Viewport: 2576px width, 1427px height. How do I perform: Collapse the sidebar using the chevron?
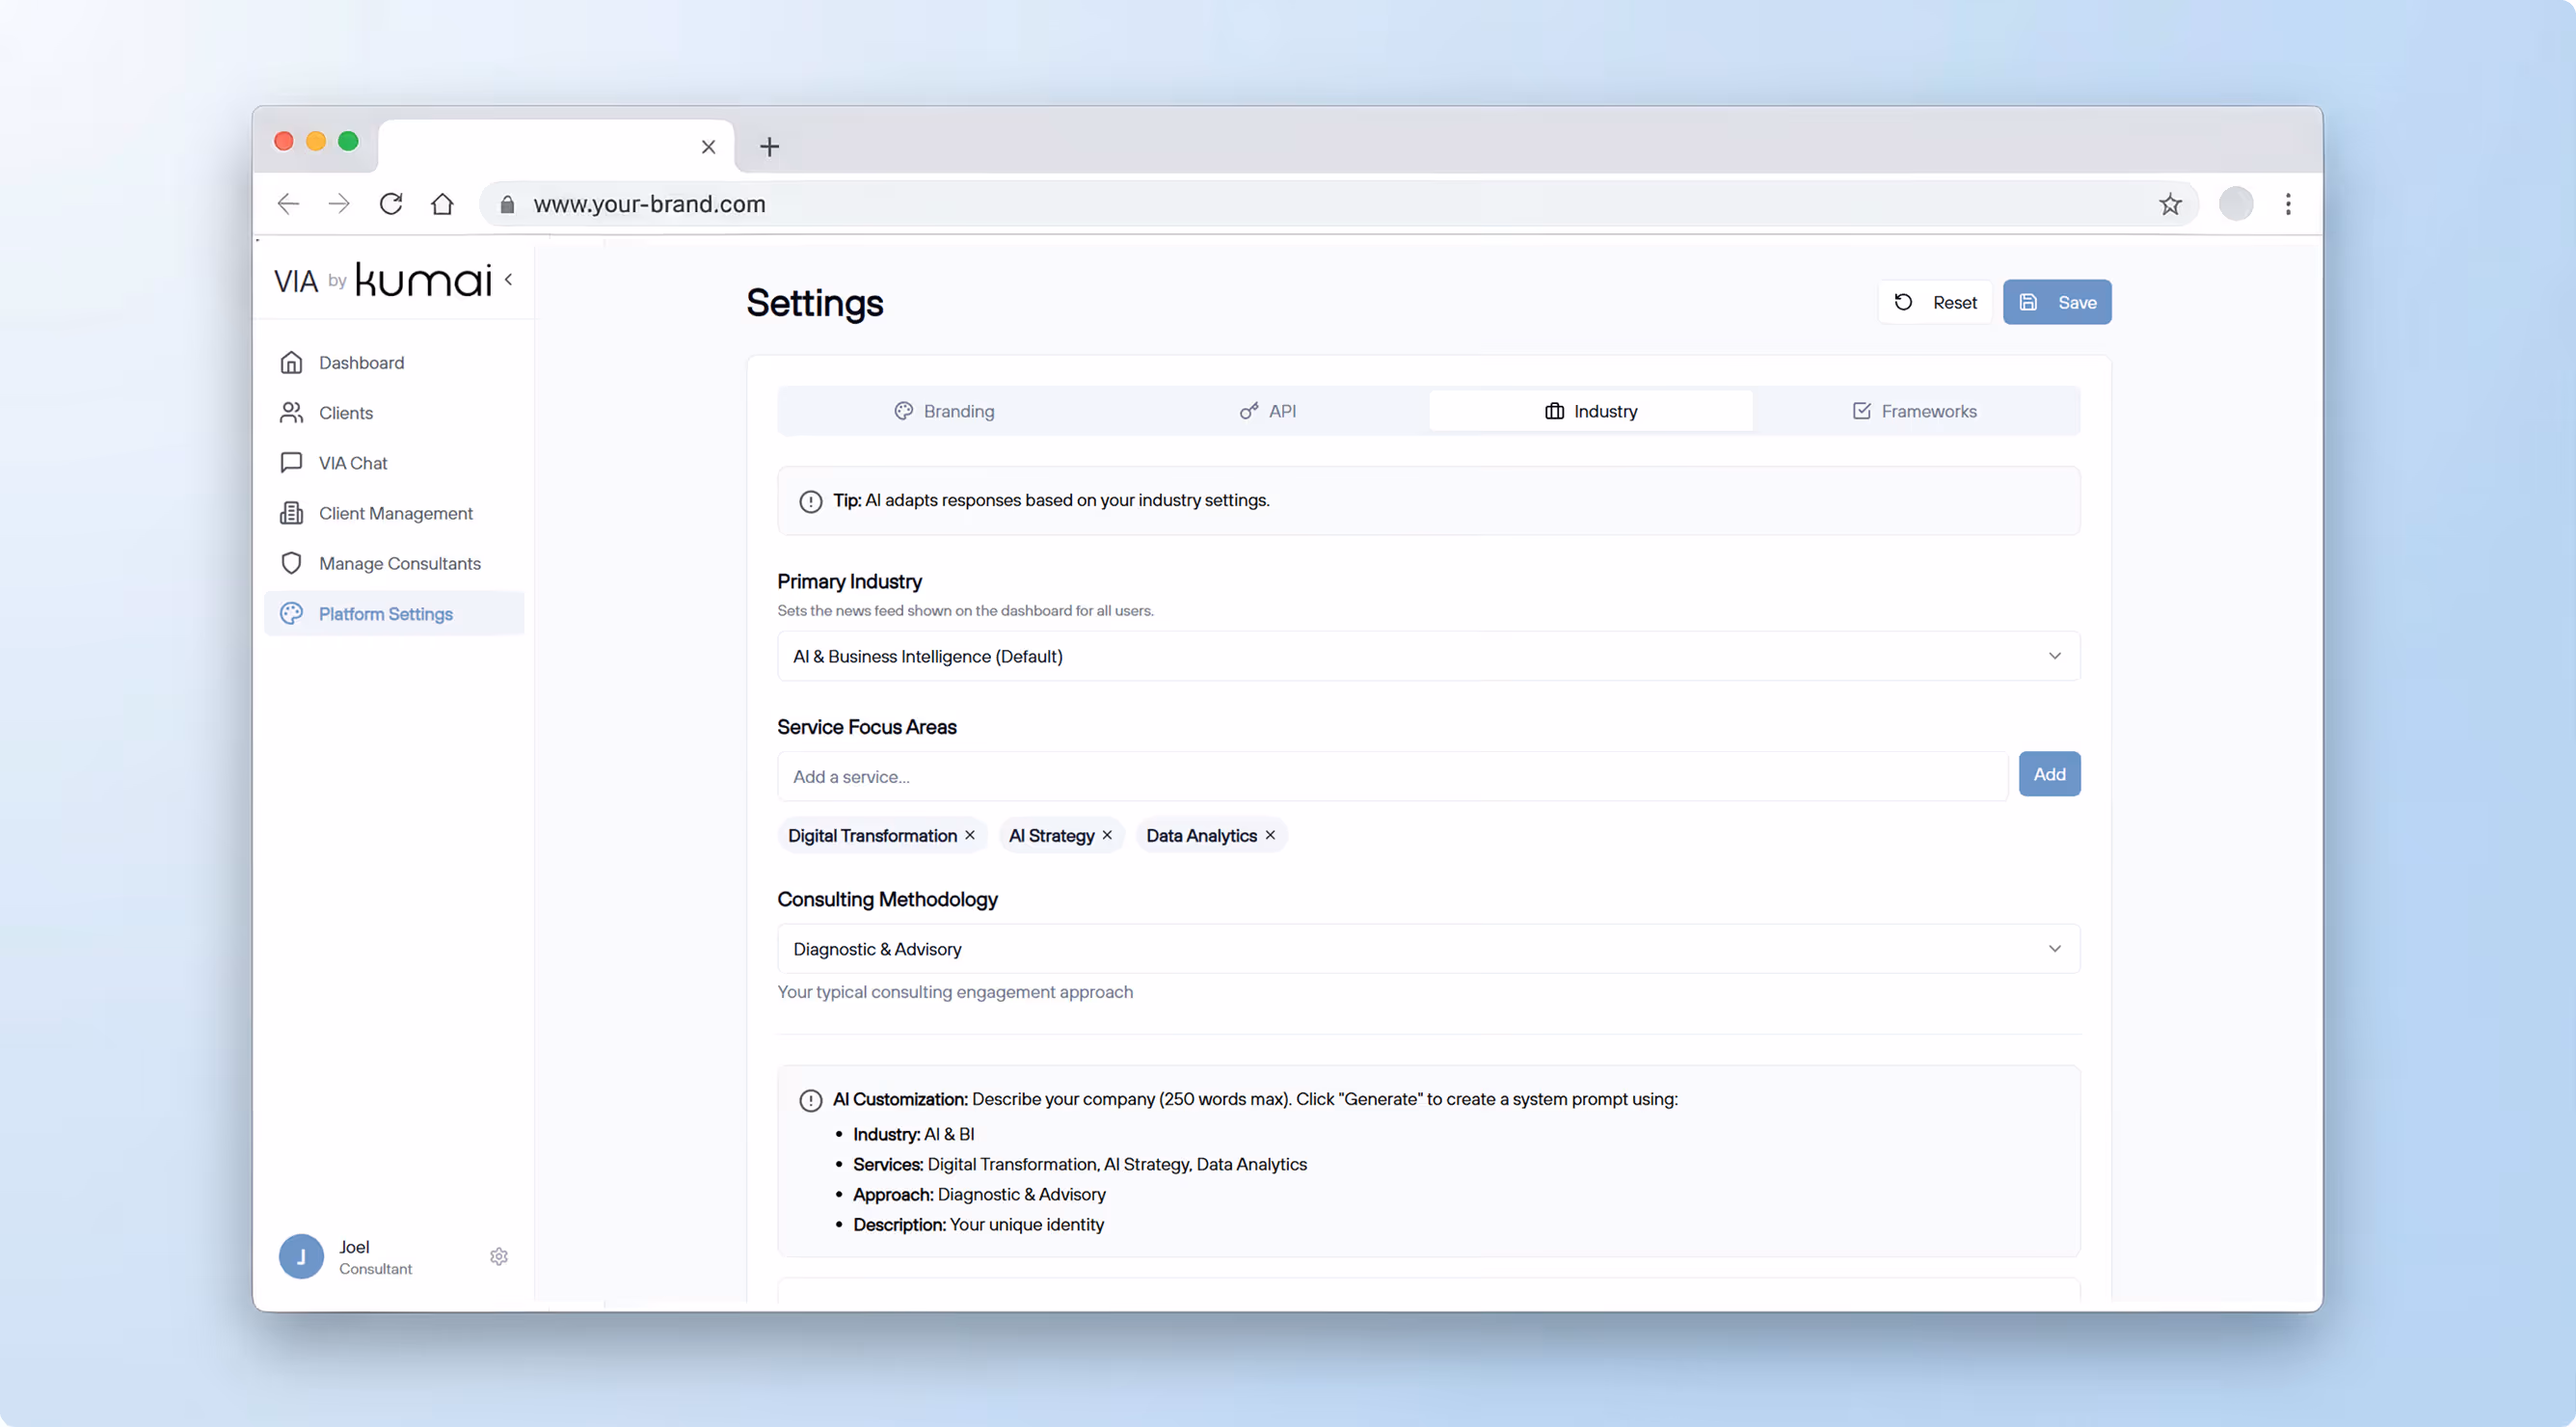pyautogui.click(x=509, y=280)
